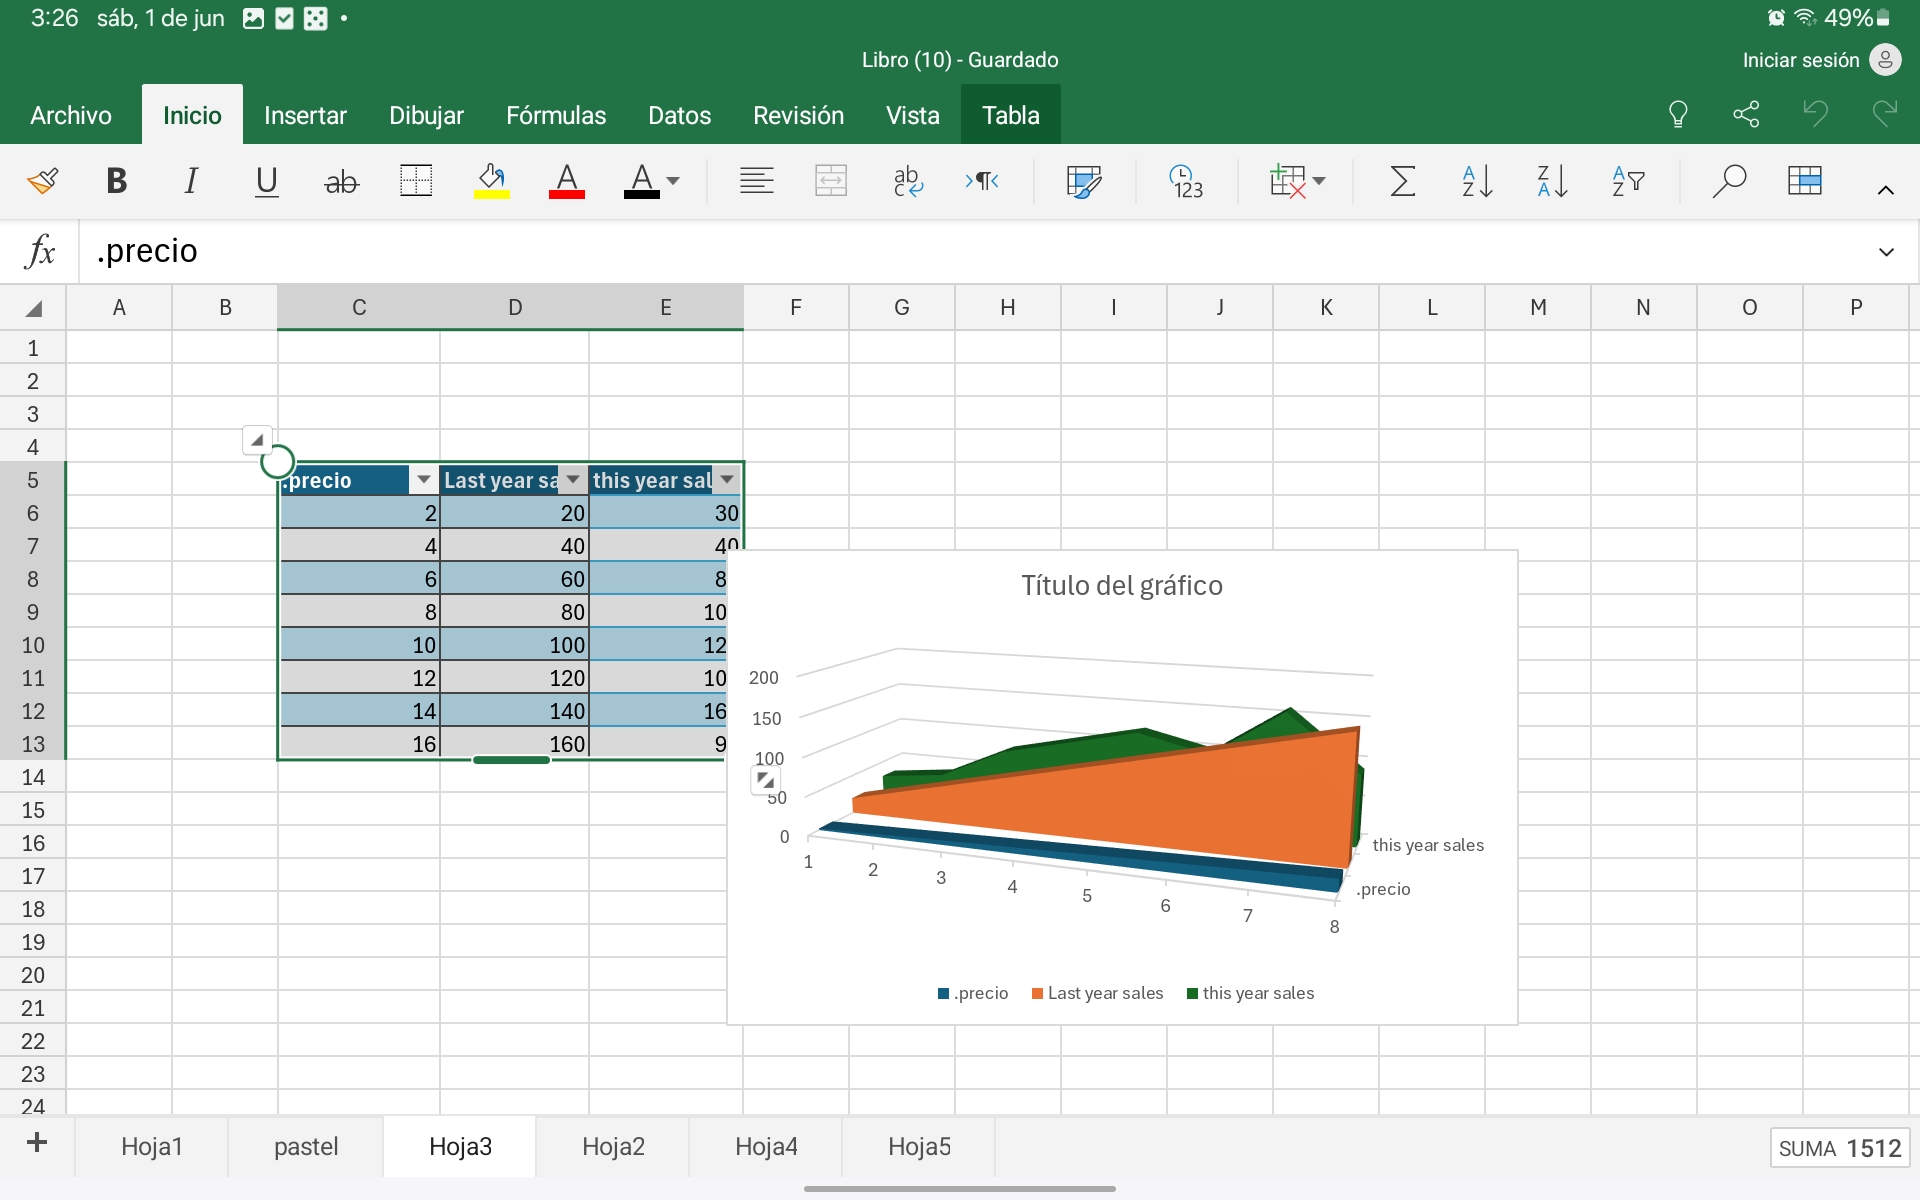Open the cell borders tool
The width and height of the screenshot is (1920, 1200).
click(x=415, y=181)
